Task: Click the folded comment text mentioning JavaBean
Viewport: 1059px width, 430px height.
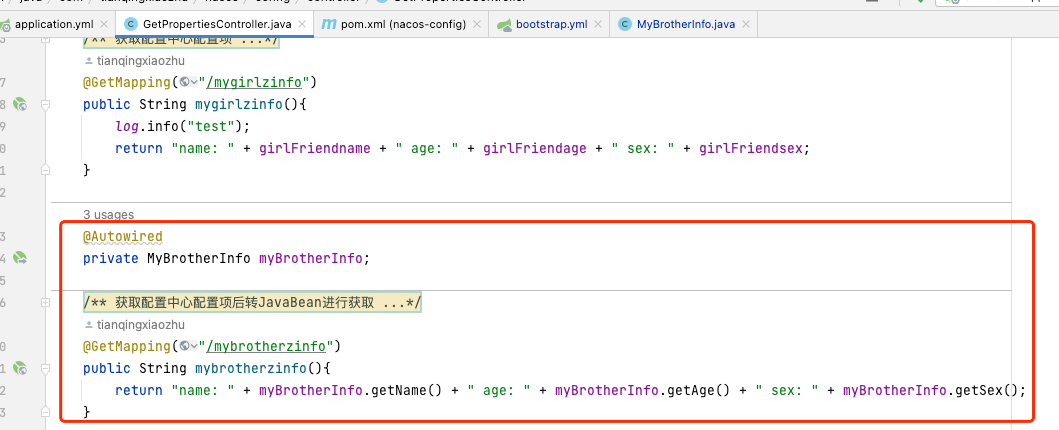Action: 252,303
